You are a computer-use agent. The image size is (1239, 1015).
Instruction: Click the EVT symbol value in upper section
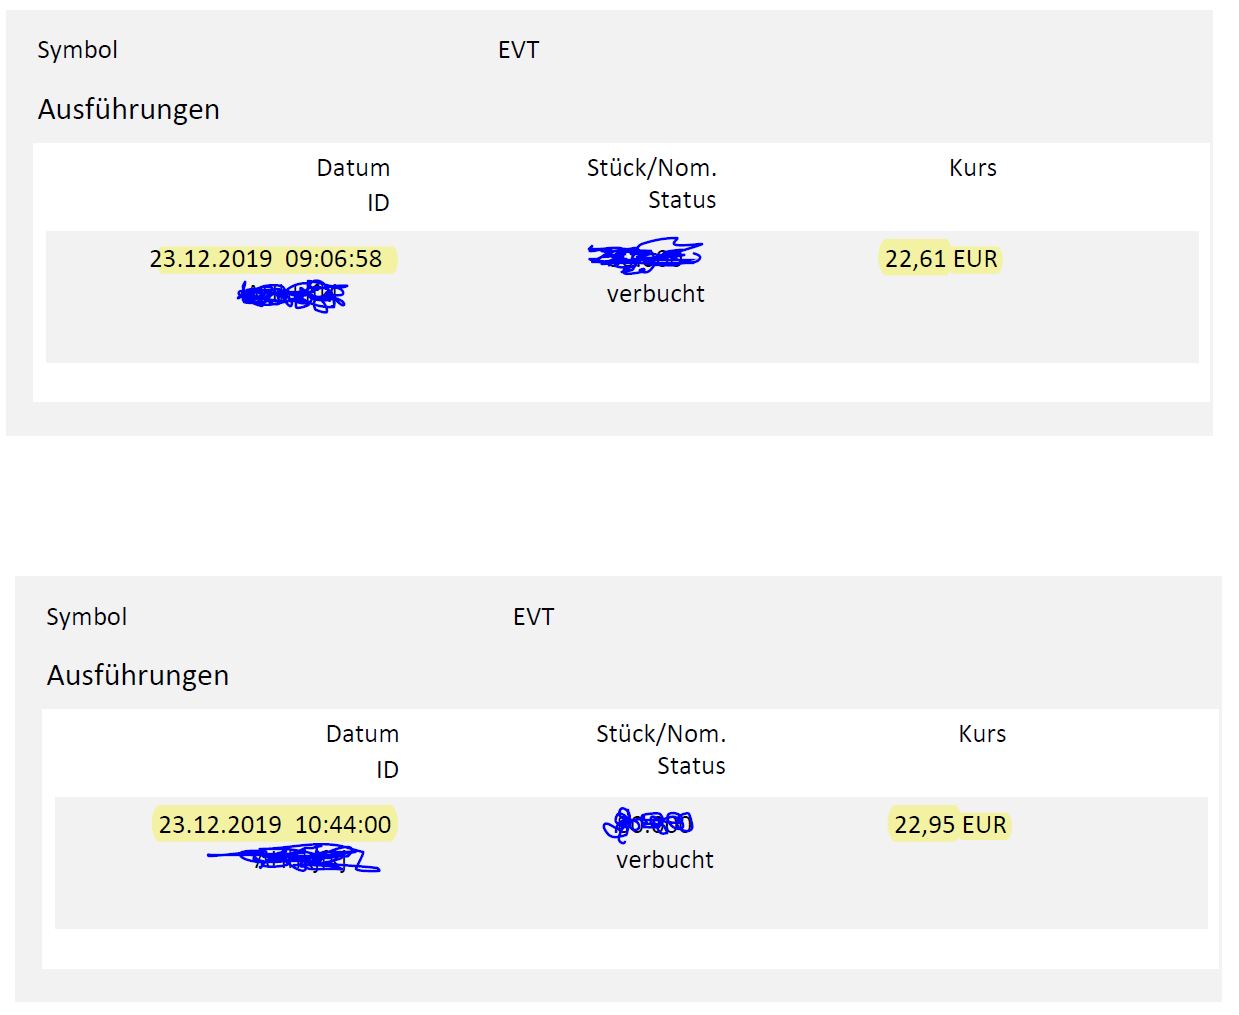(518, 50)
